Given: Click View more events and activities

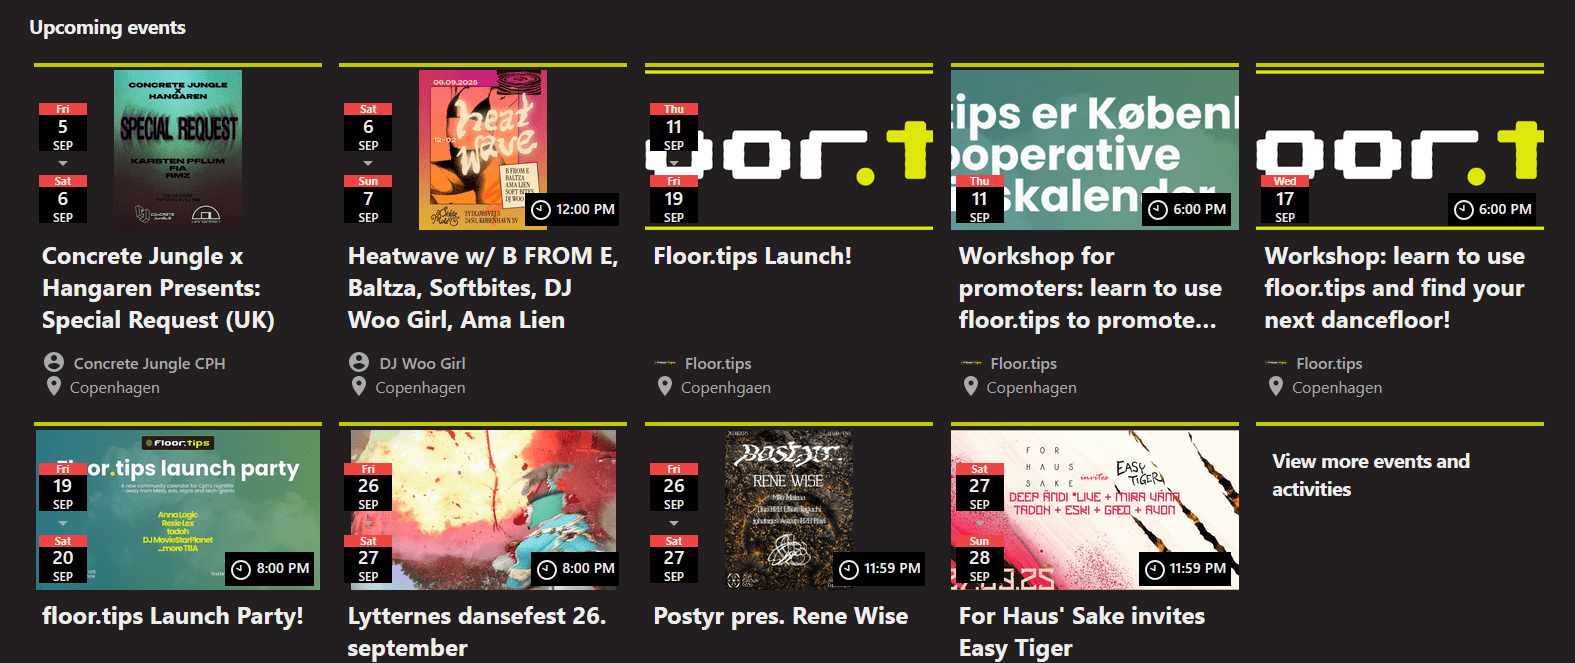Looking at the screenshot, I should [x=1371, y=475].
